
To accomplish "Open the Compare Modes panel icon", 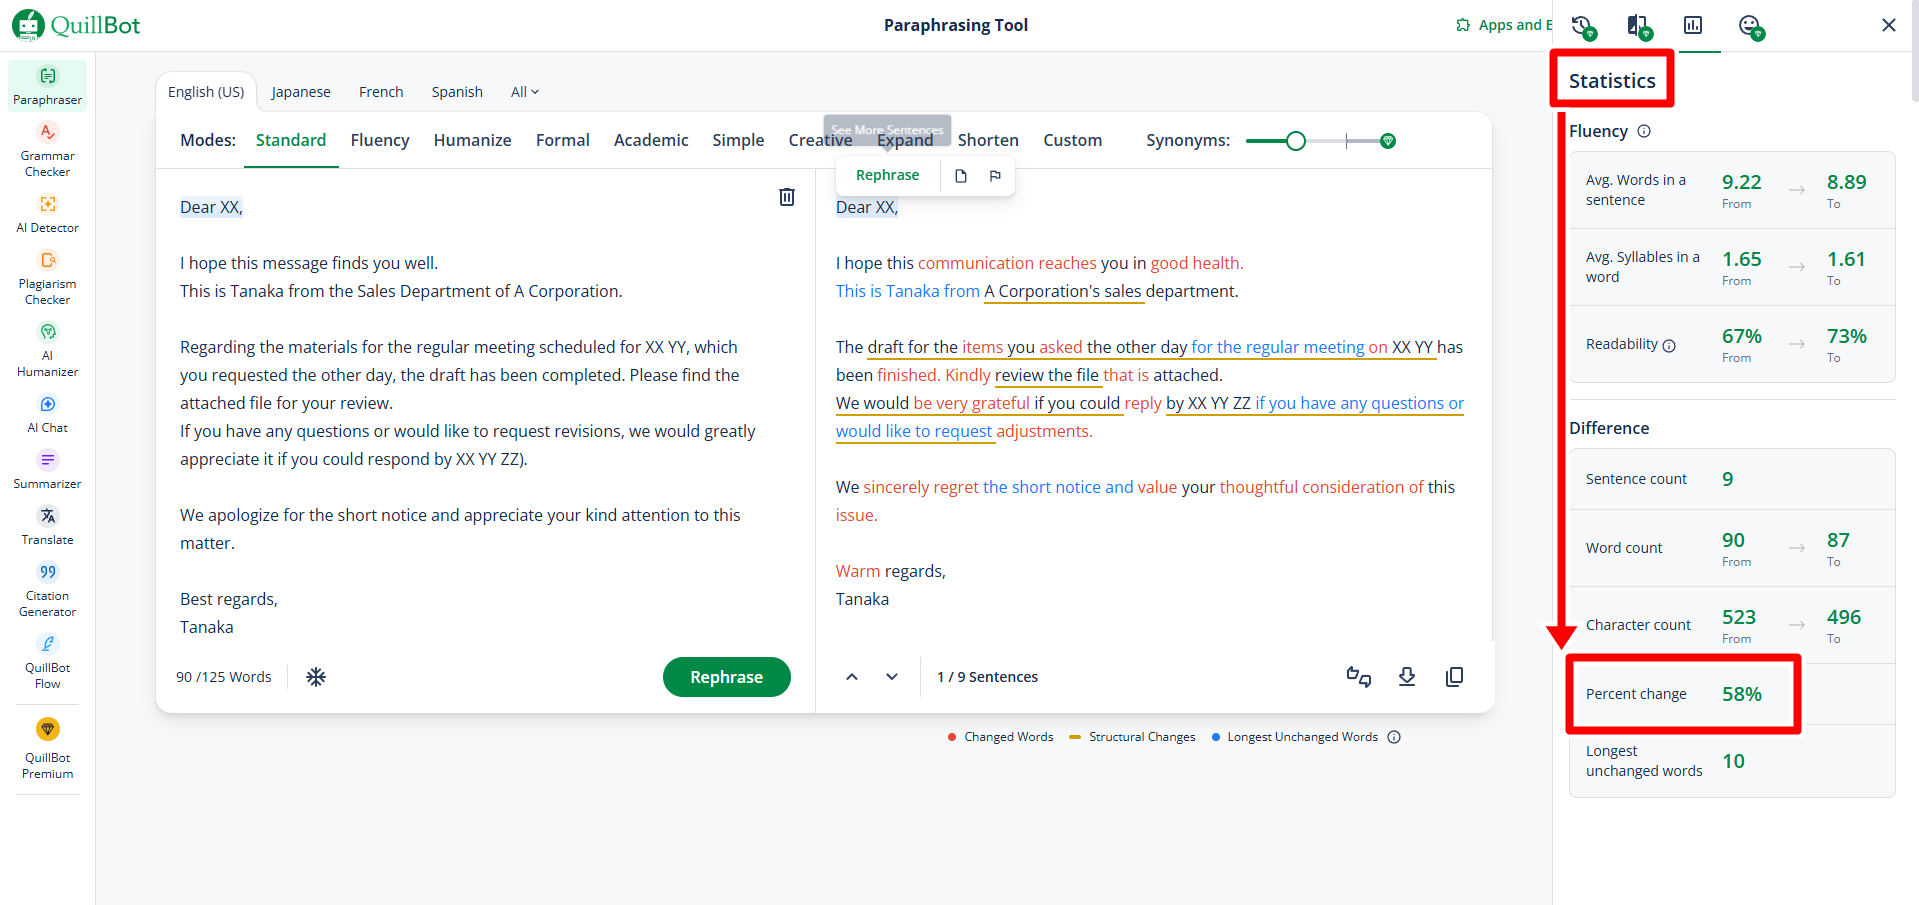I will pyautogui.click(x=1639, y=26).
